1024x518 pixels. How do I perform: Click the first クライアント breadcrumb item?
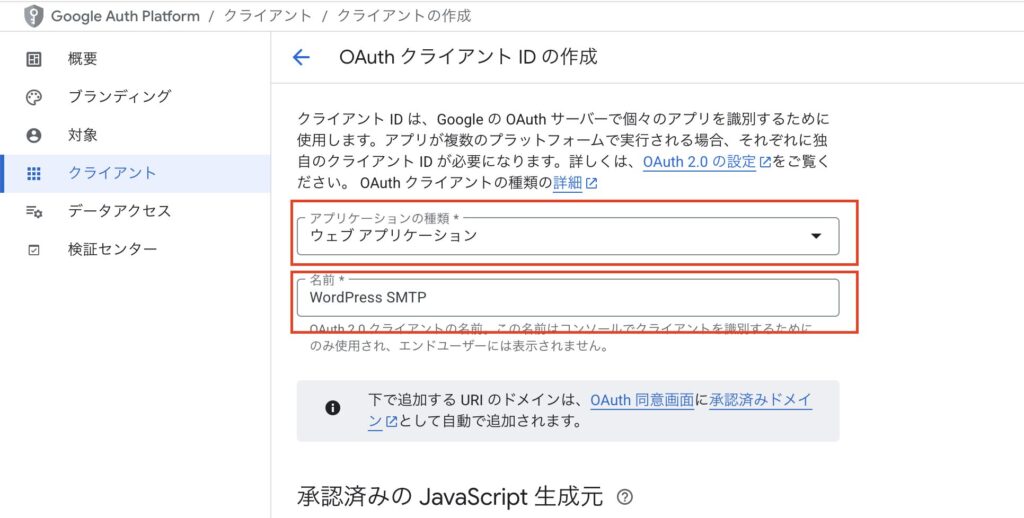tap(268, 16)
